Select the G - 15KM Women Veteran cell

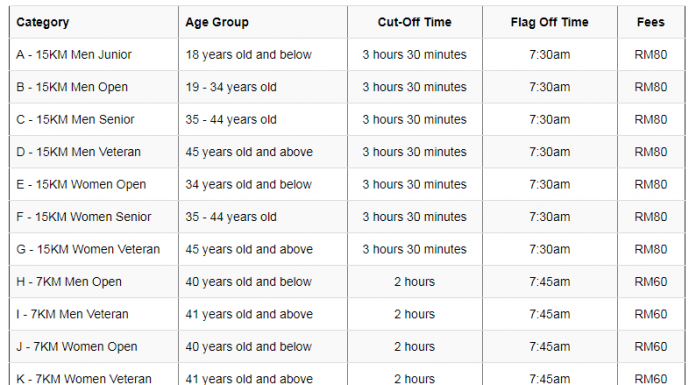(x=94, y=249)
